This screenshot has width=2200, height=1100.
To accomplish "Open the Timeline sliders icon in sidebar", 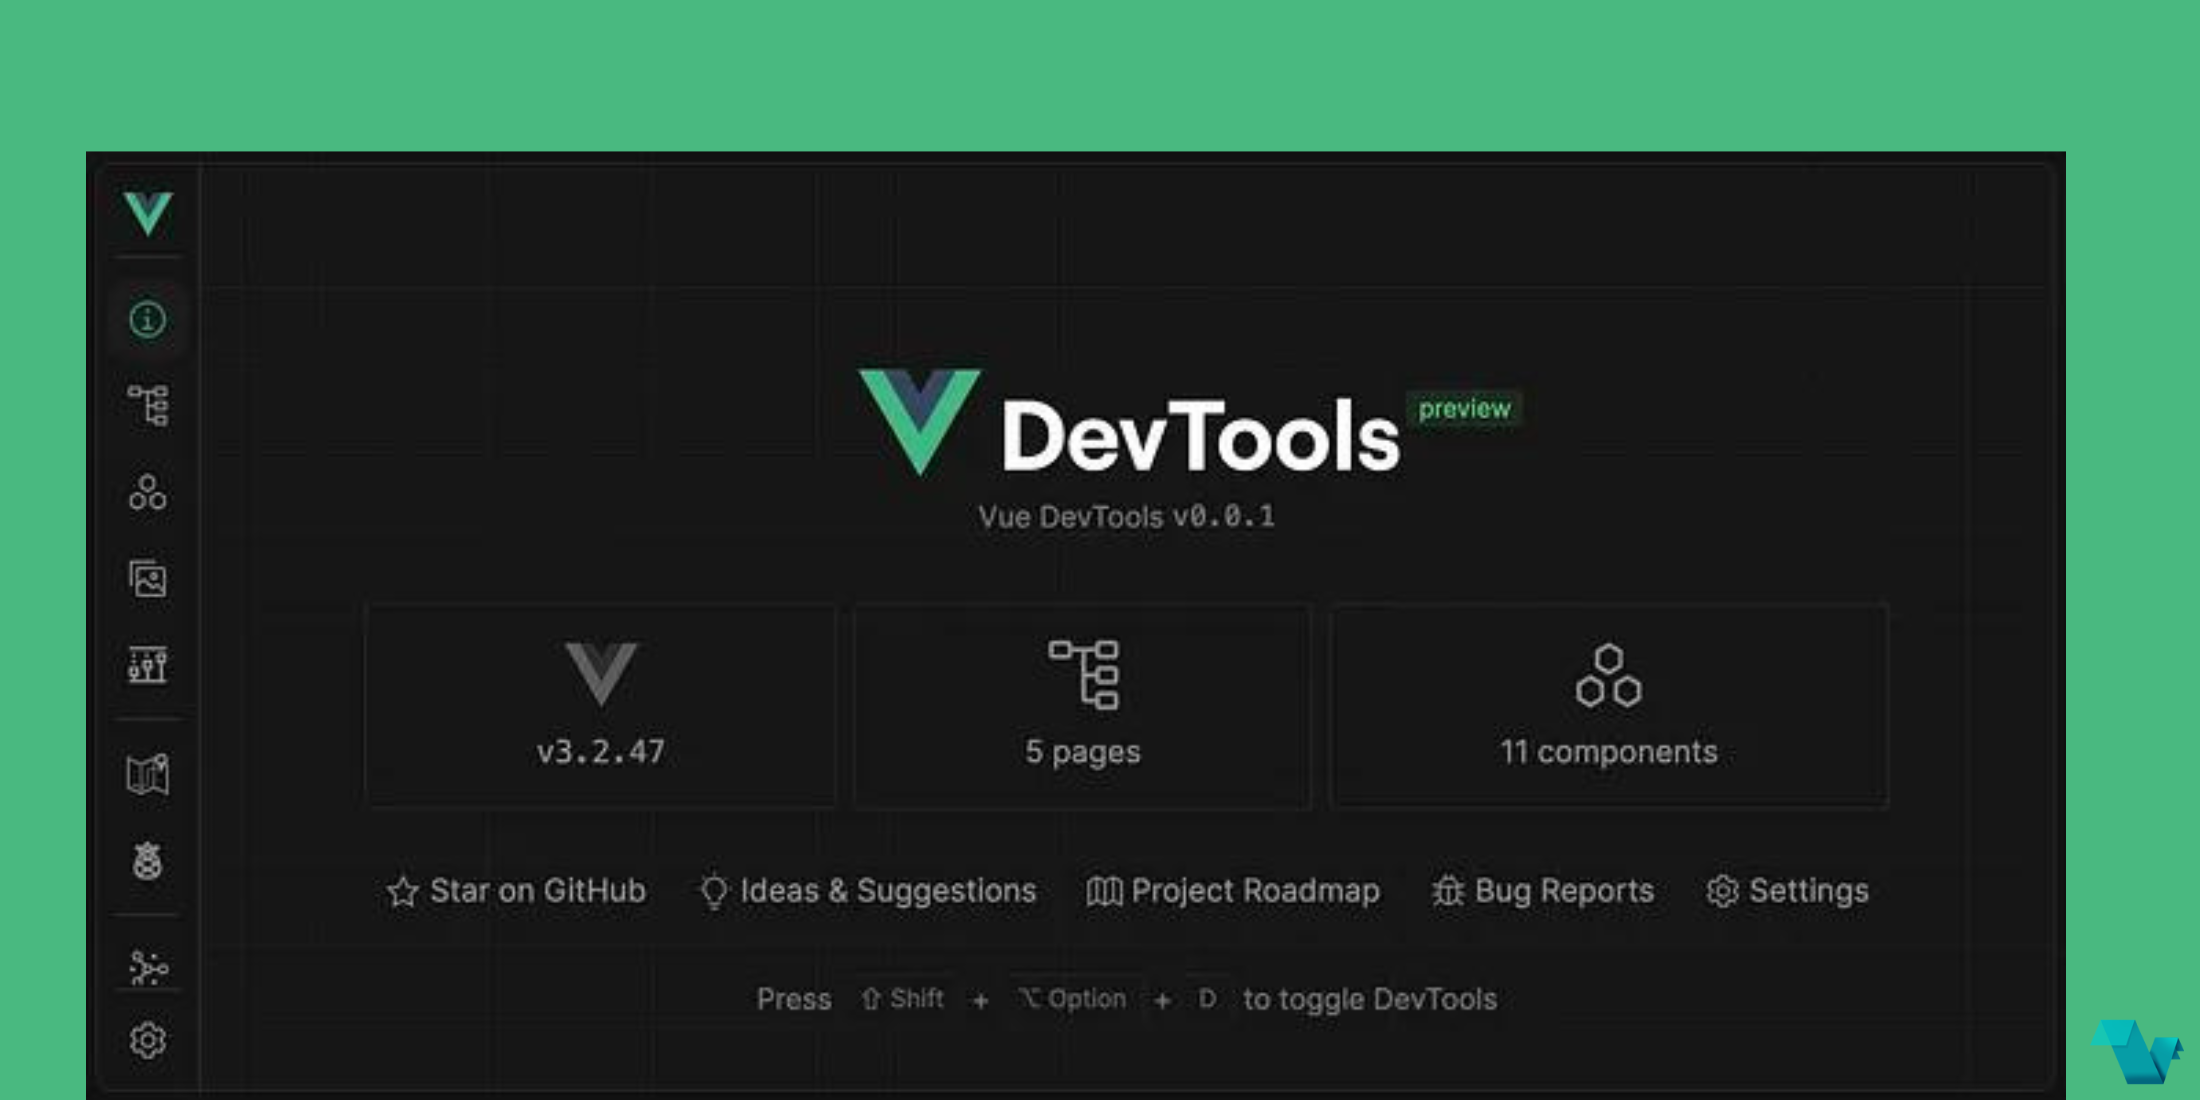I will coord(148,664).
